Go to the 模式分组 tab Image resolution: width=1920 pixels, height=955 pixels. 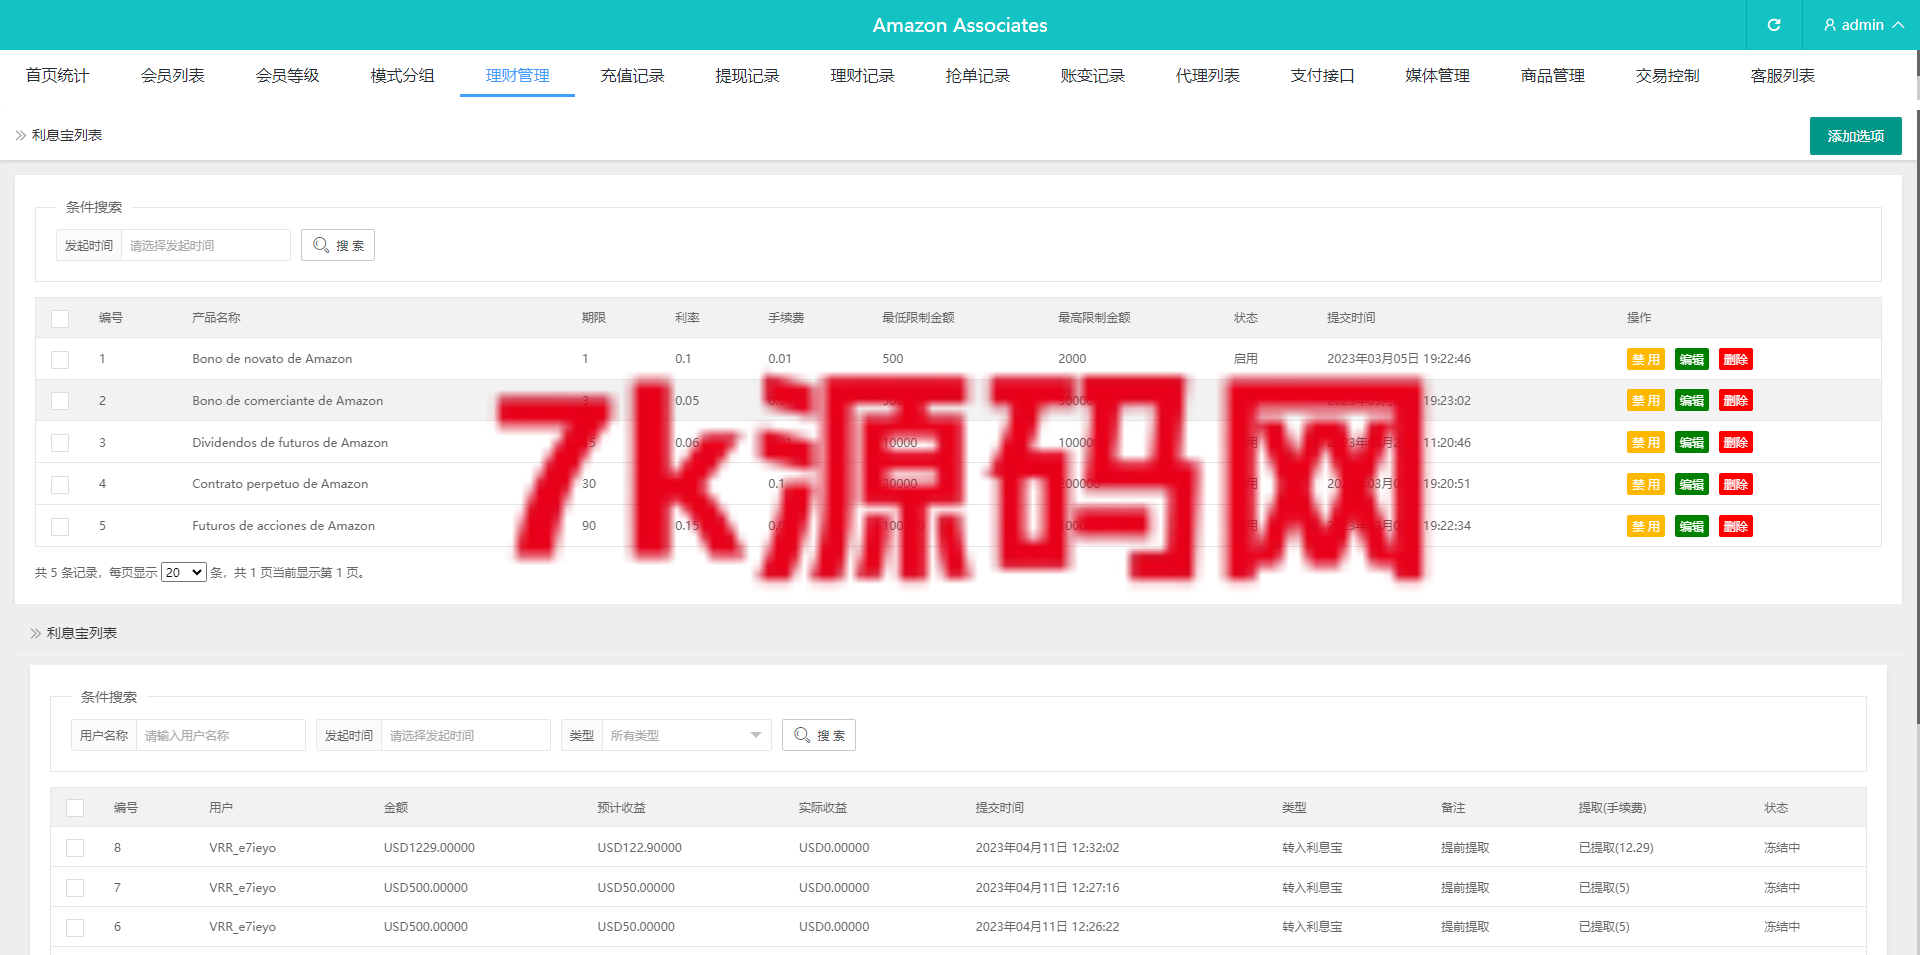[x=402, y=75]
